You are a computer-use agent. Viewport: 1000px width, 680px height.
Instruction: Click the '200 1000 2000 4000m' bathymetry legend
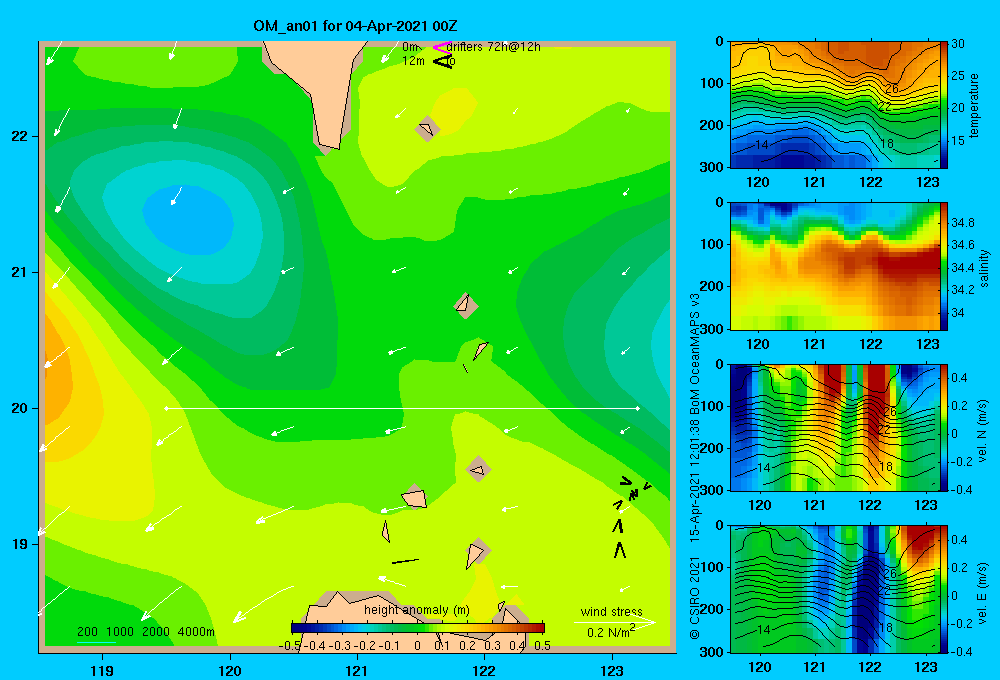[146, 632]
